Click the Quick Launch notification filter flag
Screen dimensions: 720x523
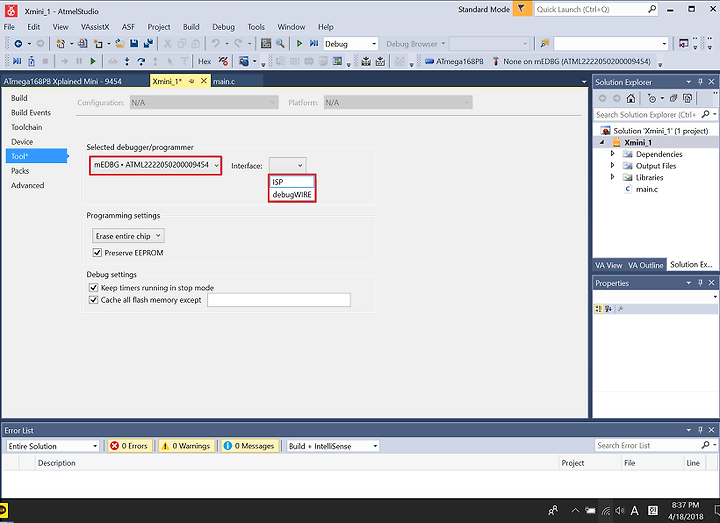(521, 9)
